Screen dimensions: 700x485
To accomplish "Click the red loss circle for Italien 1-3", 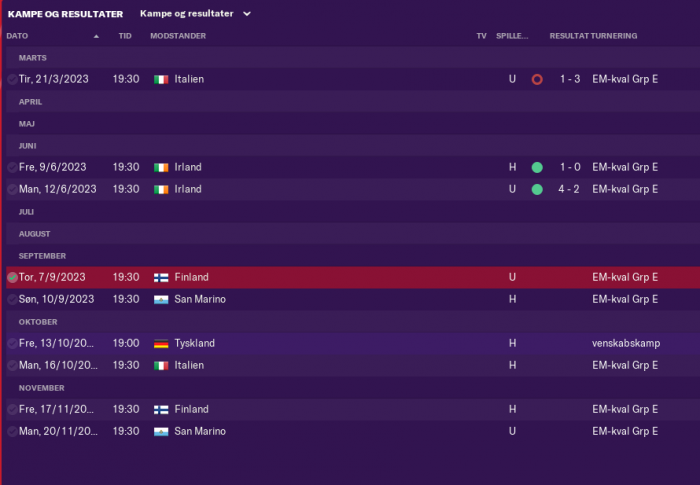I will [537, 79].
